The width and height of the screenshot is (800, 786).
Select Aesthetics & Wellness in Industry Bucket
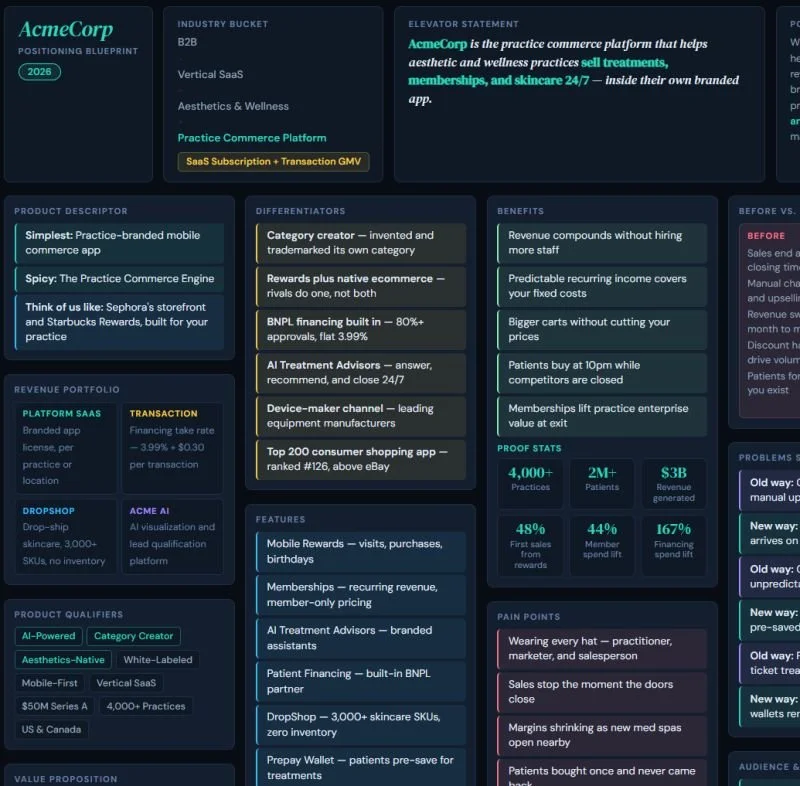pyautogui.click(x=233, y=106)
